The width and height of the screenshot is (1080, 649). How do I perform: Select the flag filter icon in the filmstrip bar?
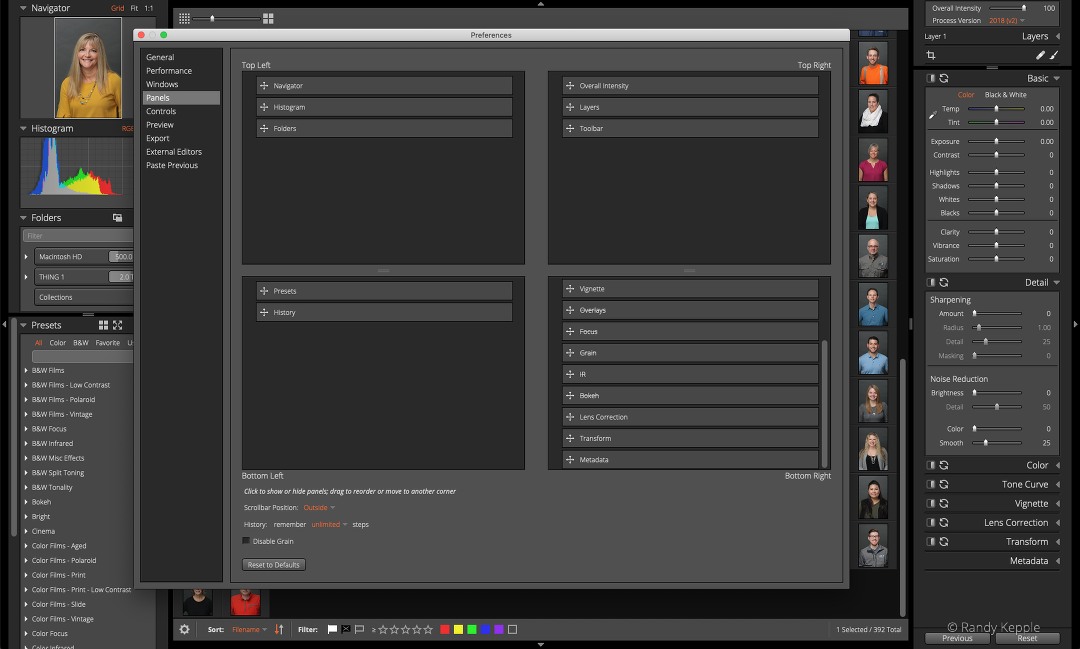click(x=332, y=630)
